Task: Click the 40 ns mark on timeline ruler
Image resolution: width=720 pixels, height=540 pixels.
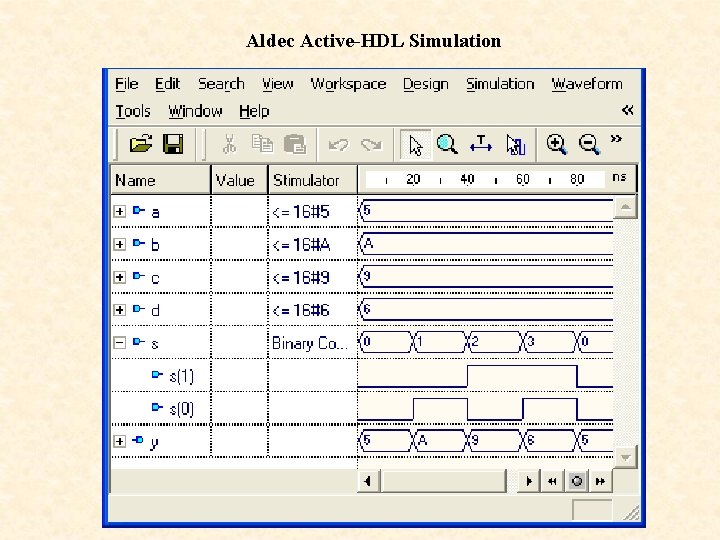Action: click(x=467, y=179)
